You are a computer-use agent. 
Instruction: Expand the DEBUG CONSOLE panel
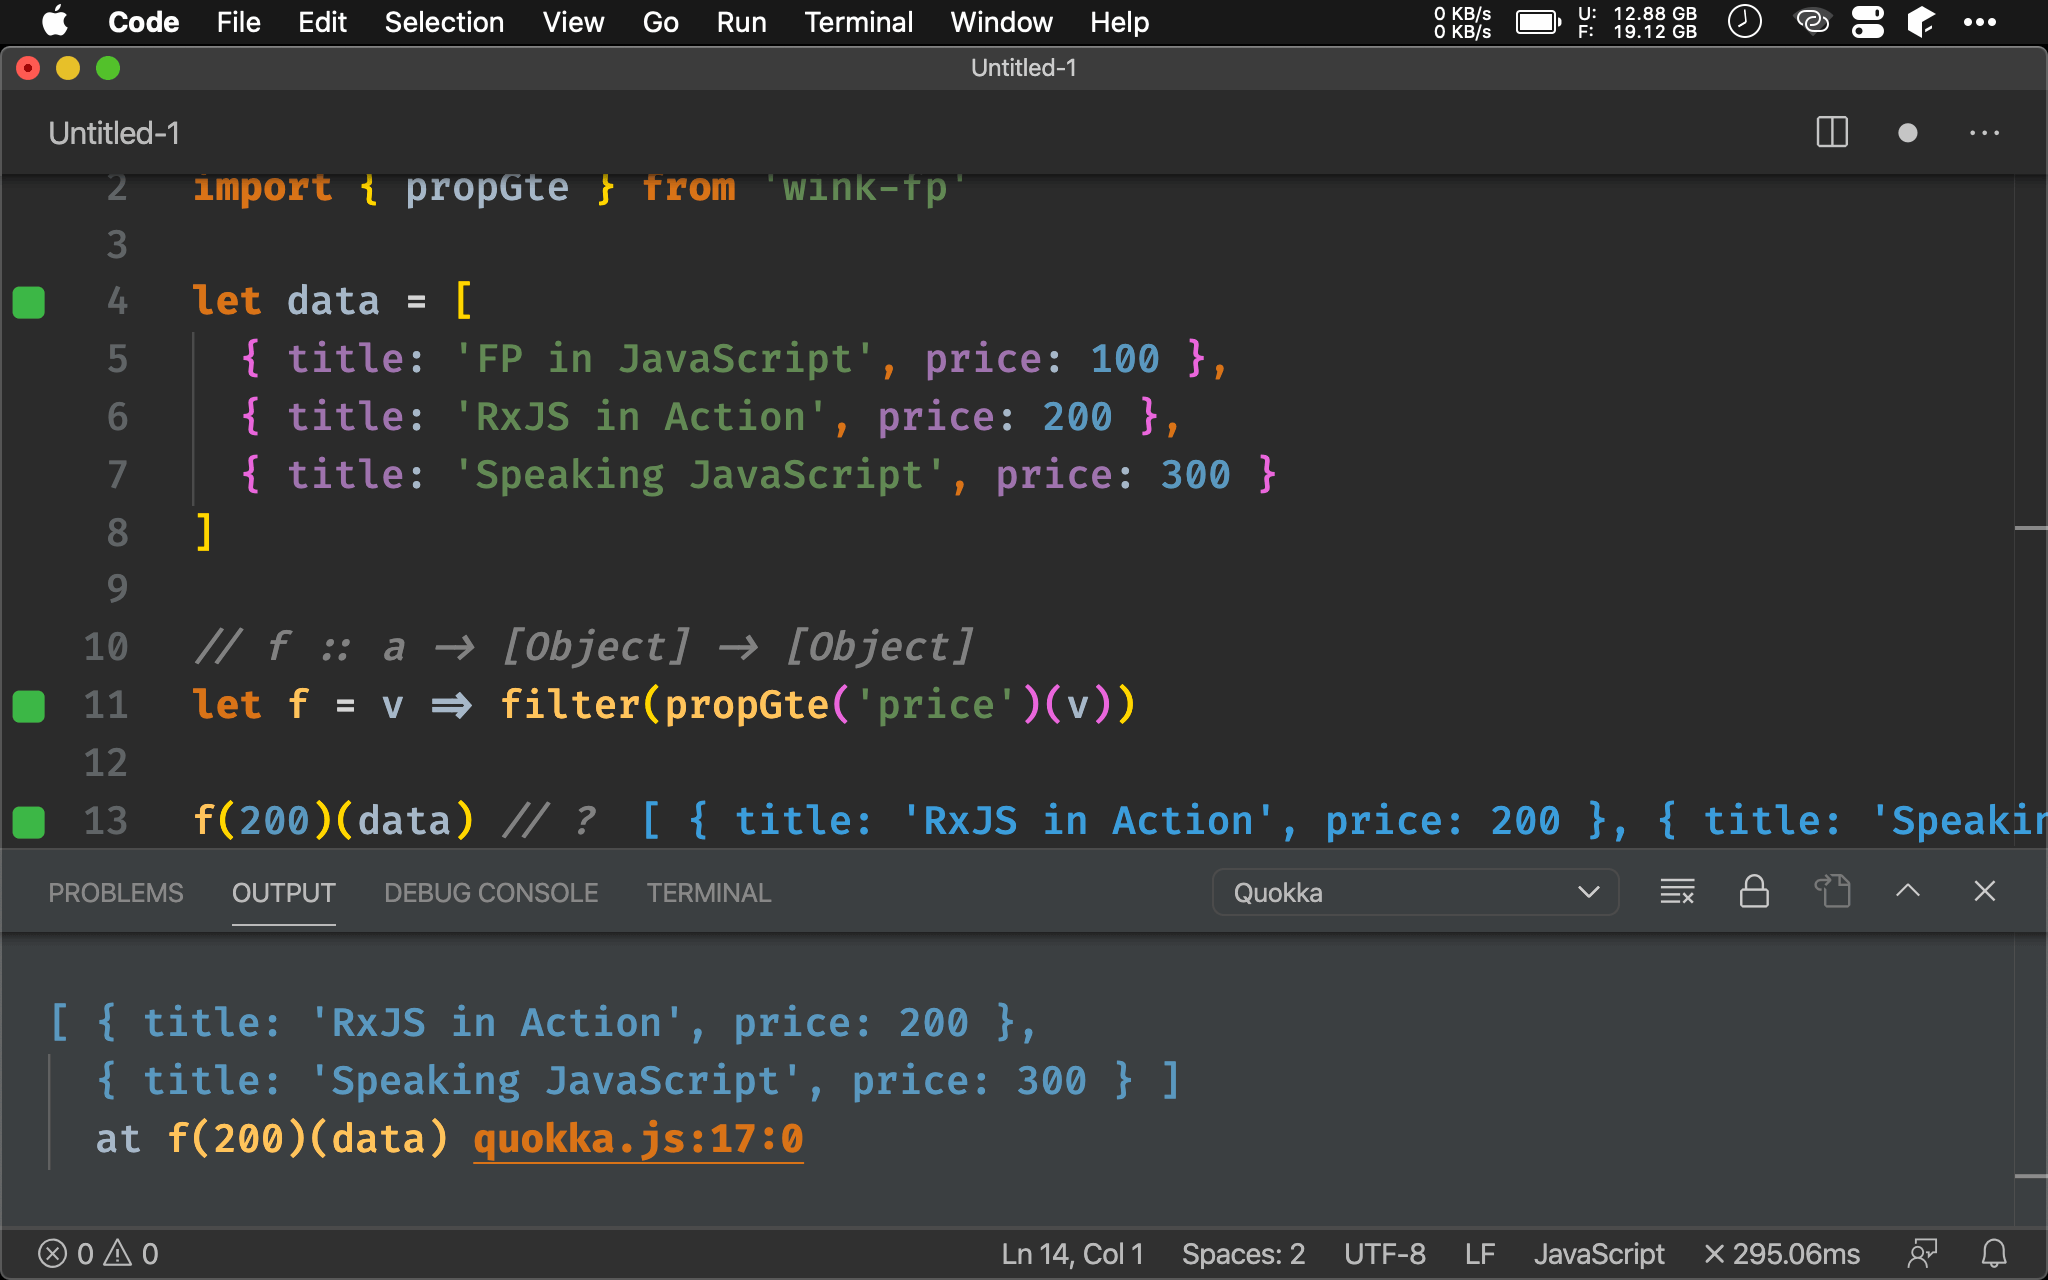(x=490, y=892)
